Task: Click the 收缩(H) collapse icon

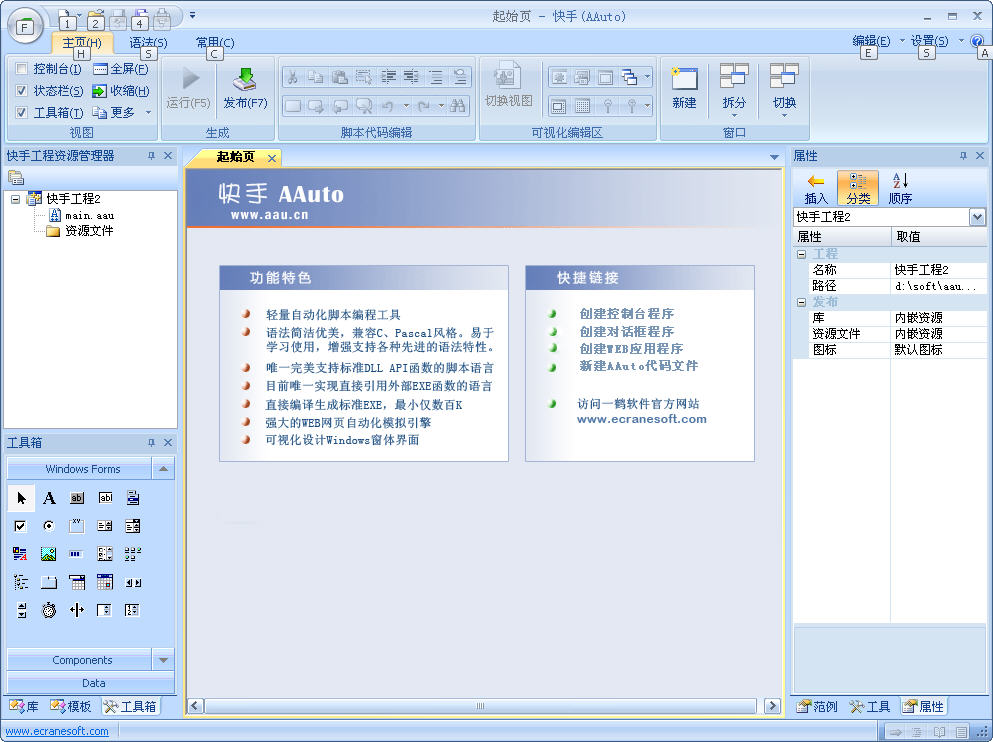Action: 99,91
